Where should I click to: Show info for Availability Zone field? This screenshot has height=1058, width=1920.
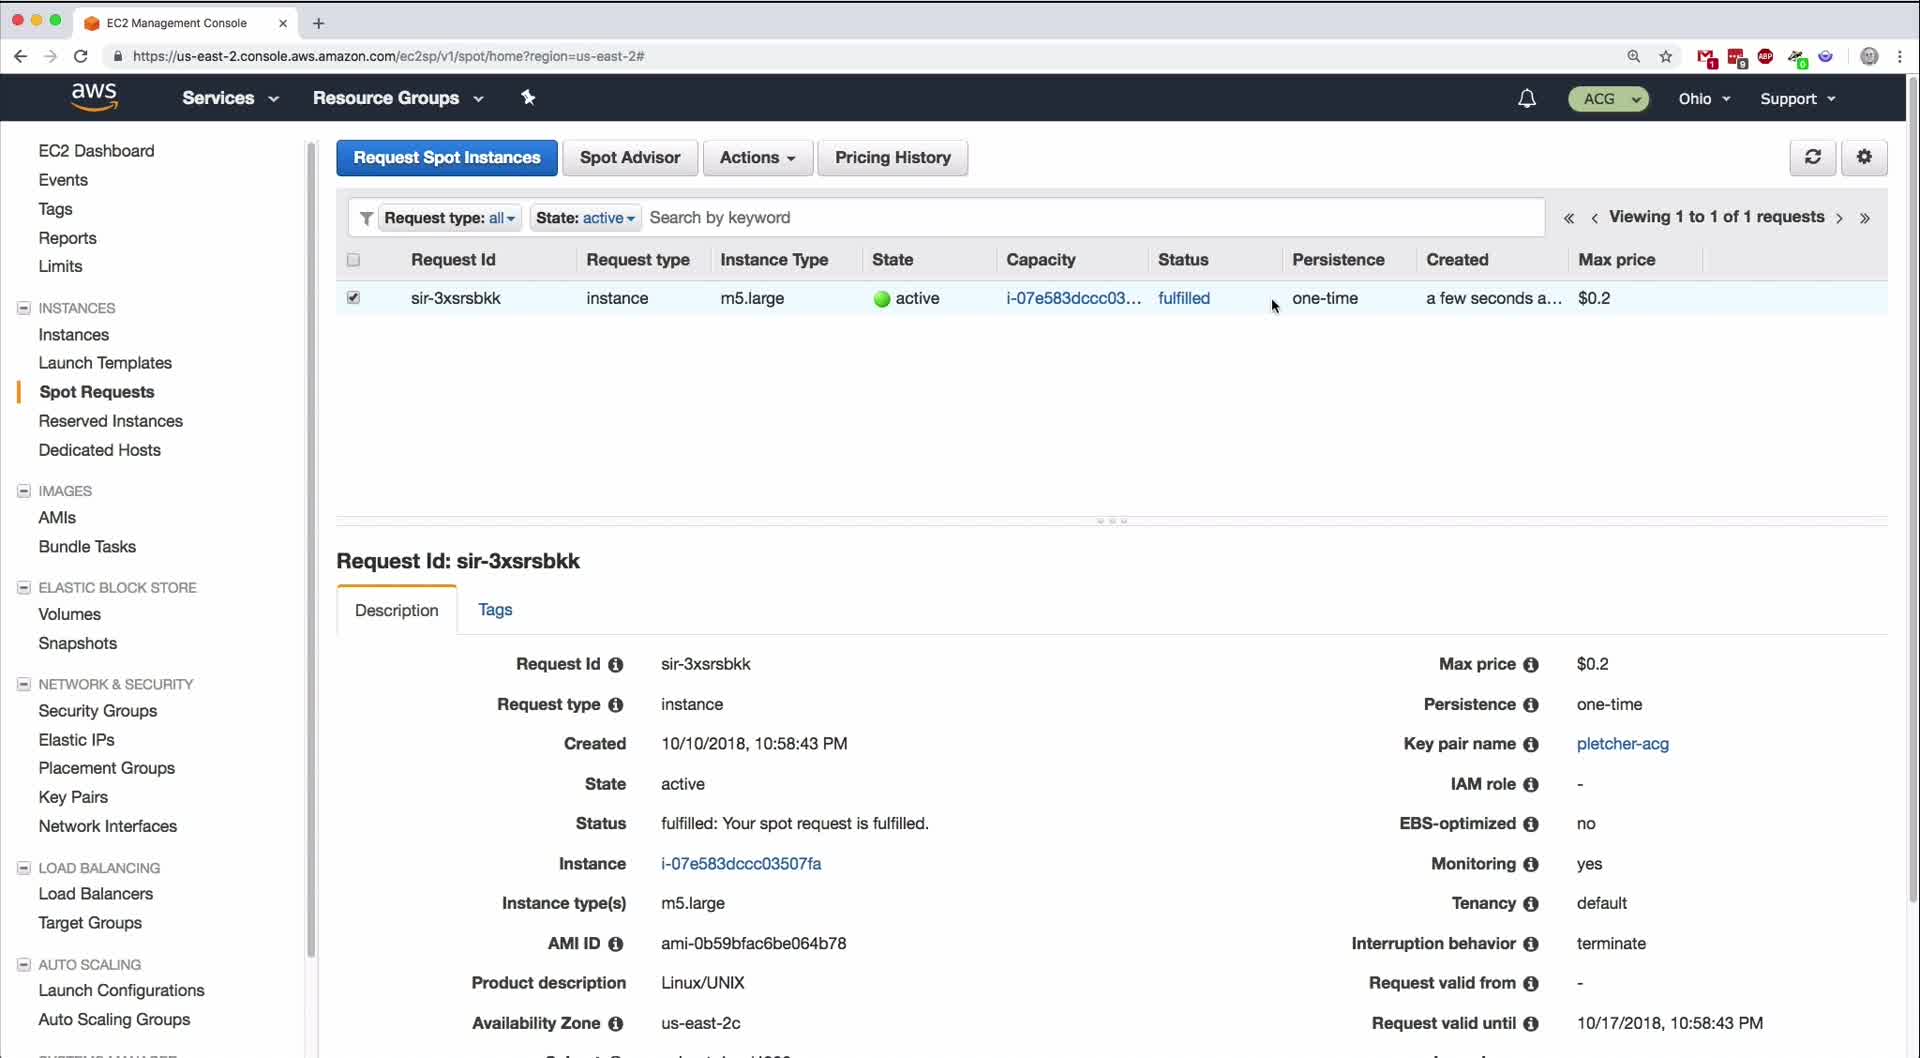coord(615,1024)
